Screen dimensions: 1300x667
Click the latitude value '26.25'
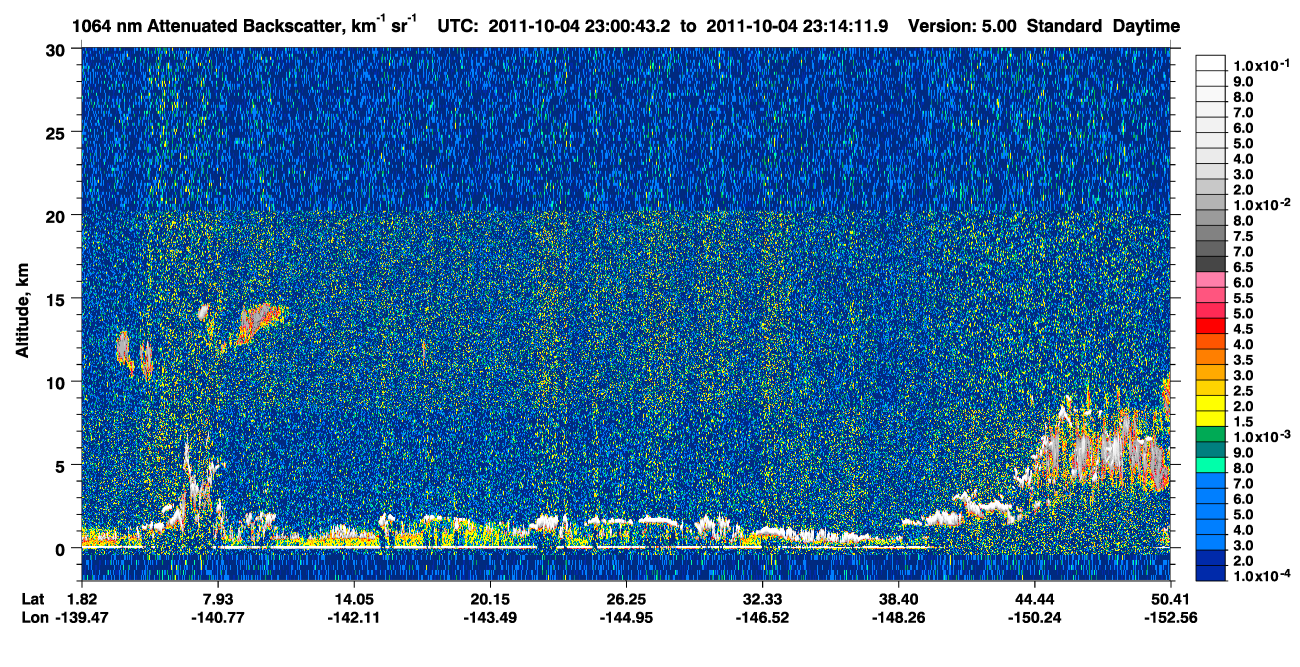click(626, 598)
